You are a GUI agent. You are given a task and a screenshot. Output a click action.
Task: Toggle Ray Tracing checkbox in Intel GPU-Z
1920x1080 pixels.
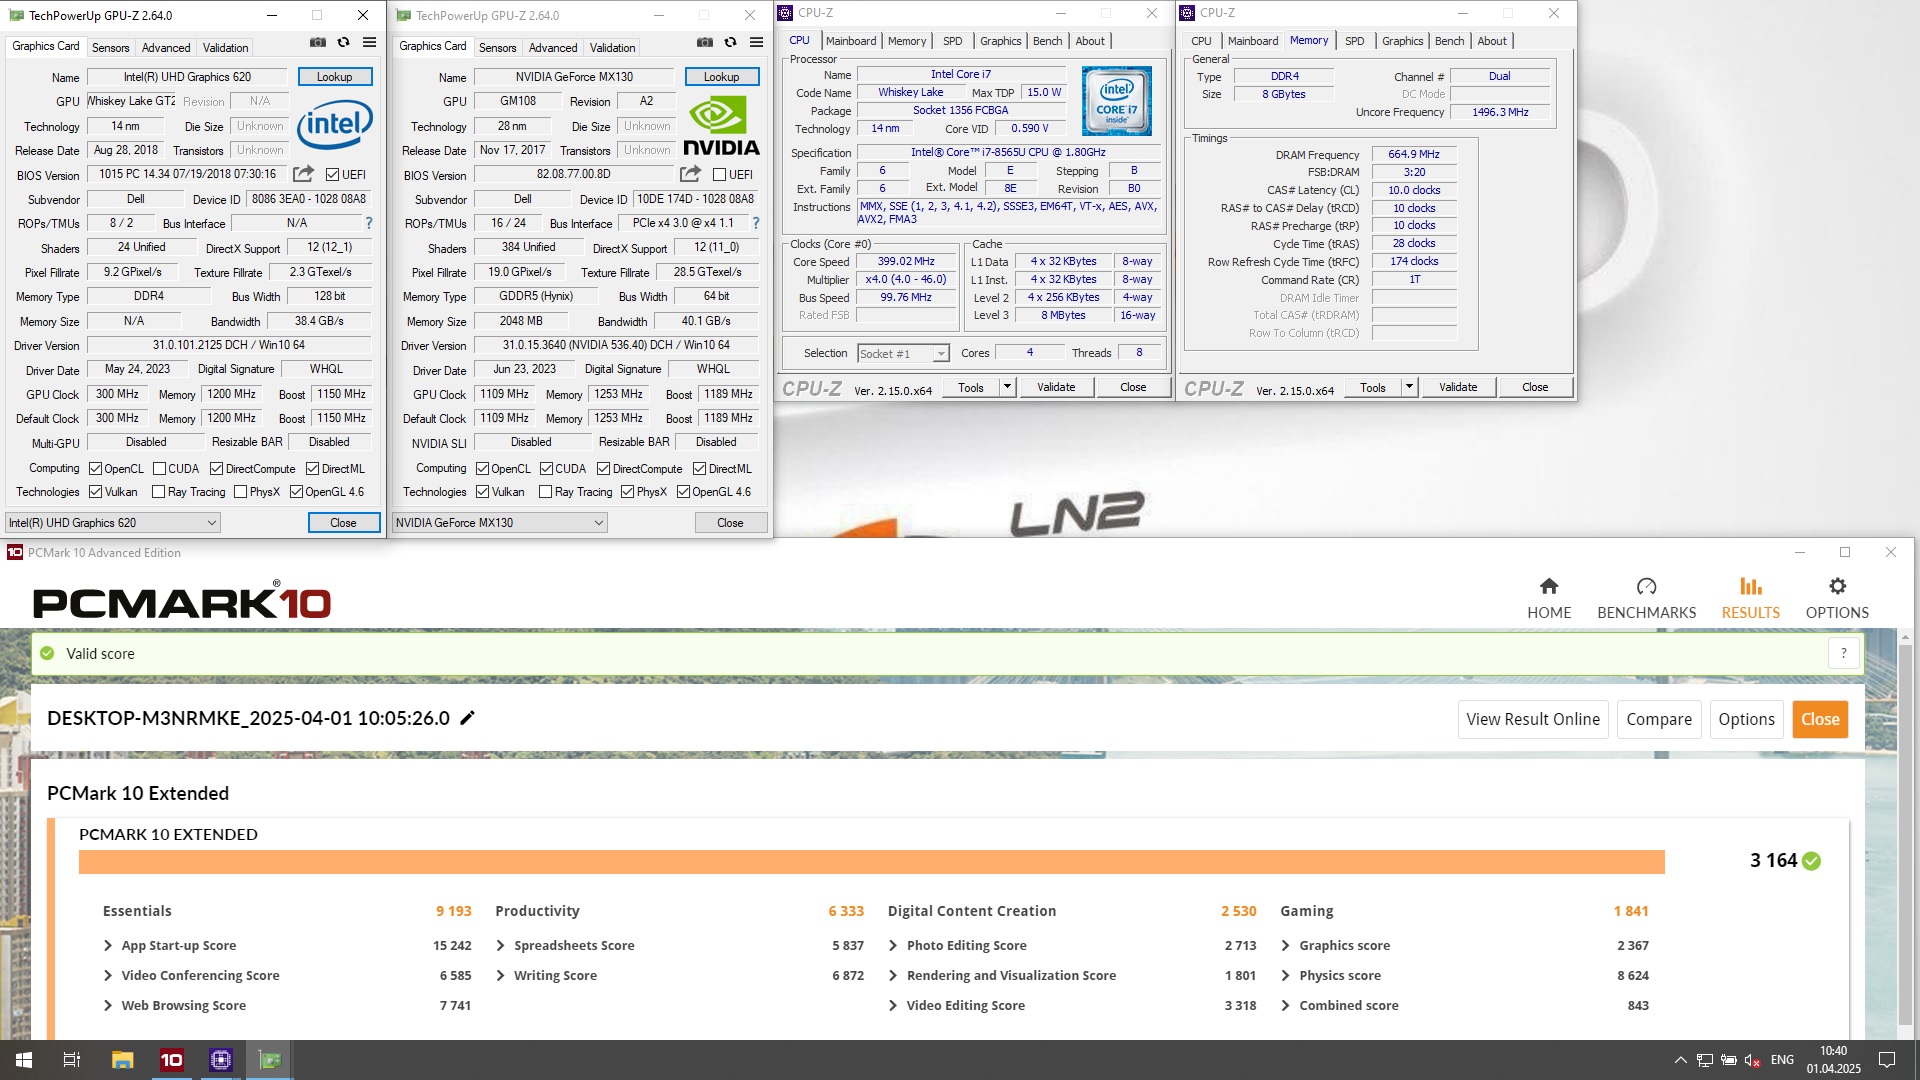pyautogui.click(x=158, y=491)
